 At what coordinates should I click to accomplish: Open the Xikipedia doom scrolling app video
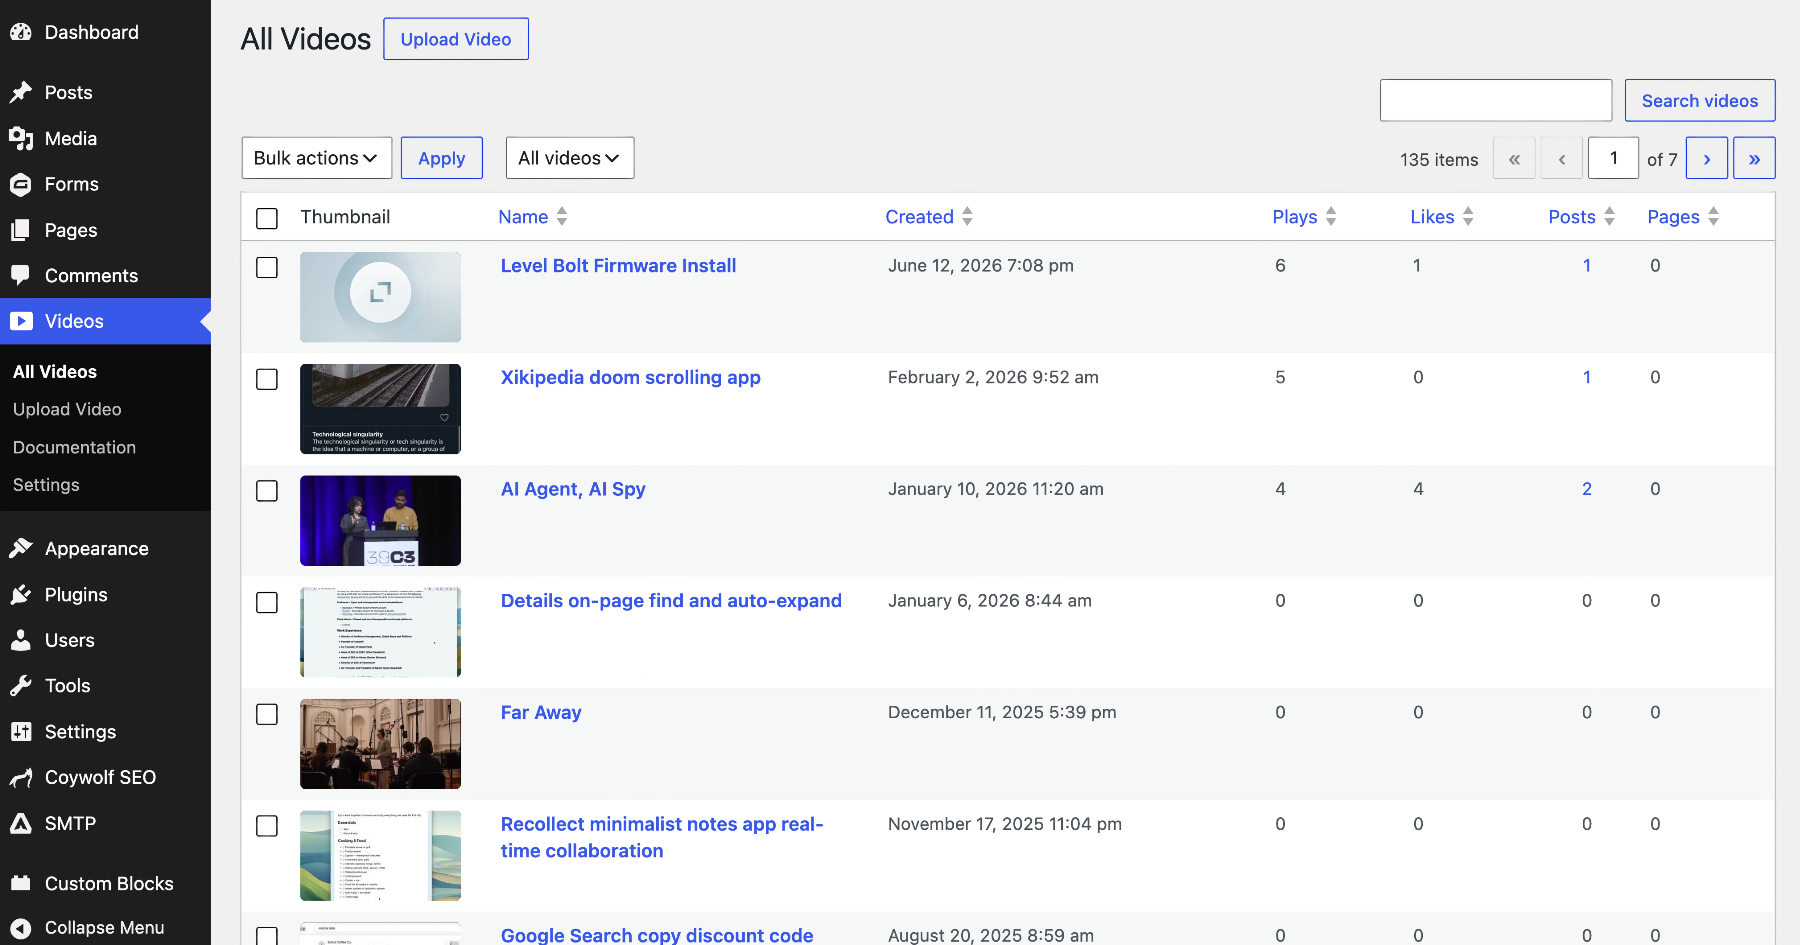tap(630, 377)
